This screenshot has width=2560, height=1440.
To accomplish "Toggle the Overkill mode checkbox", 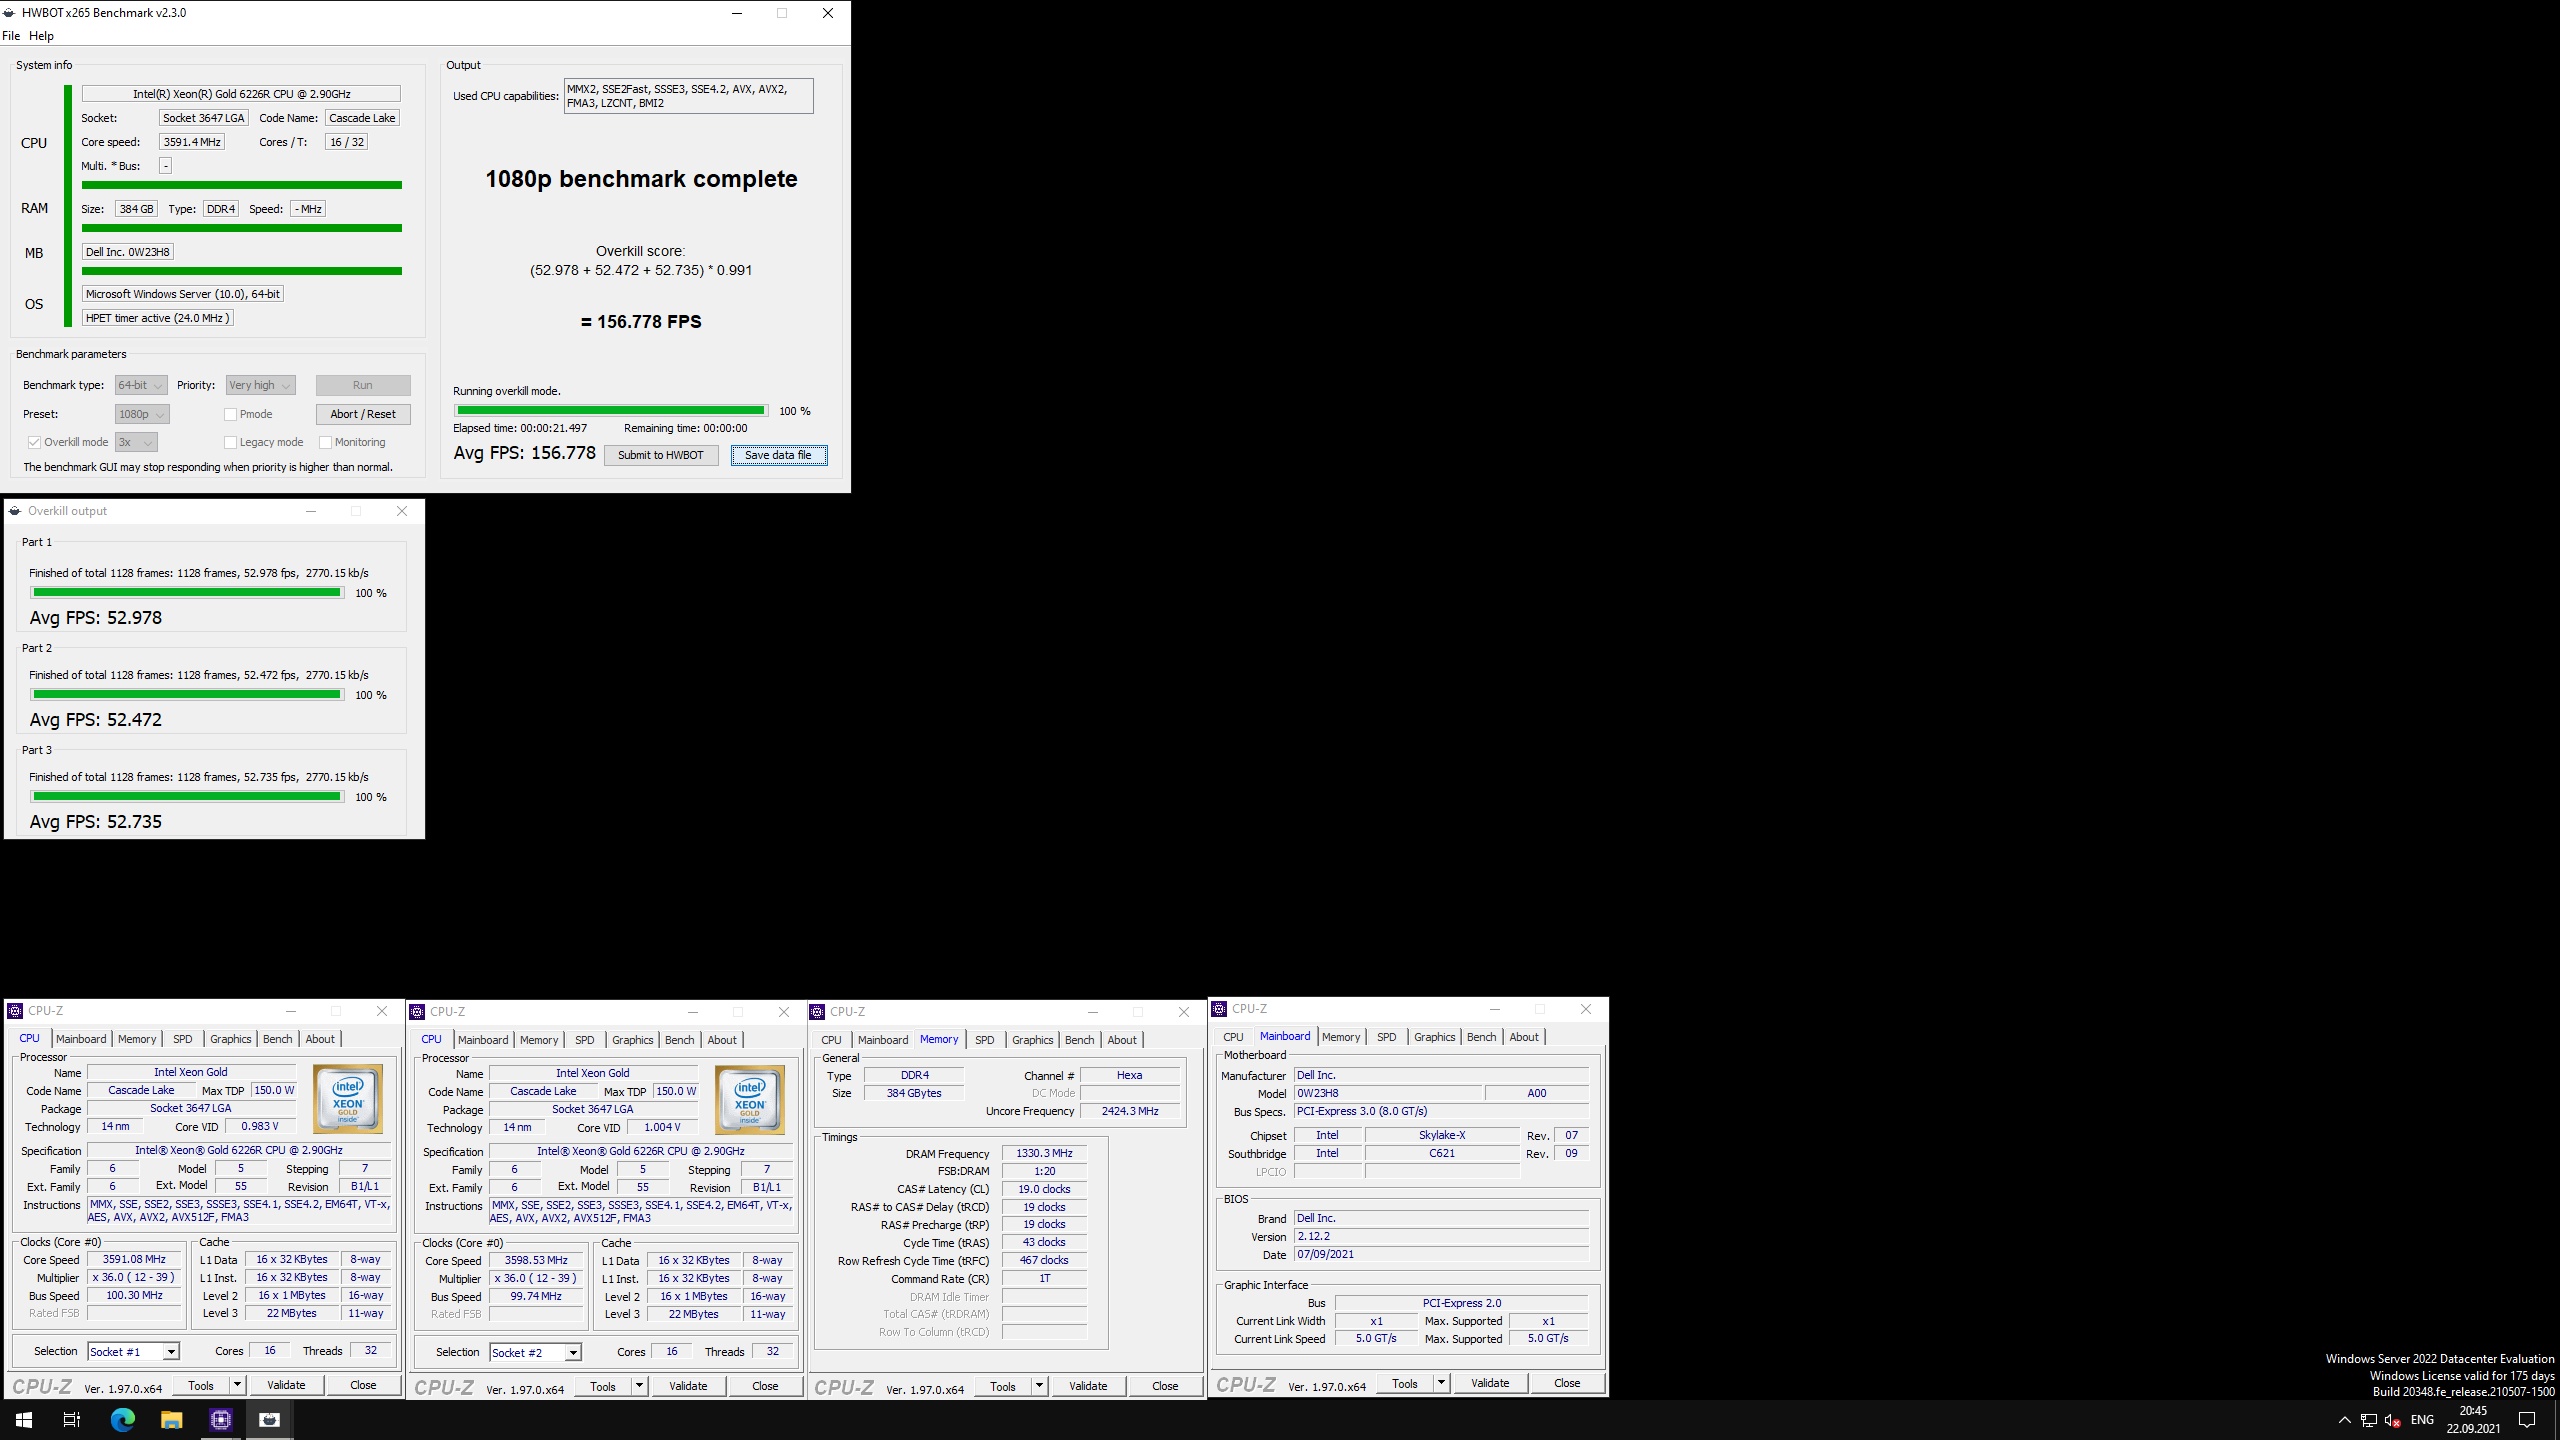I will [34, 442].
